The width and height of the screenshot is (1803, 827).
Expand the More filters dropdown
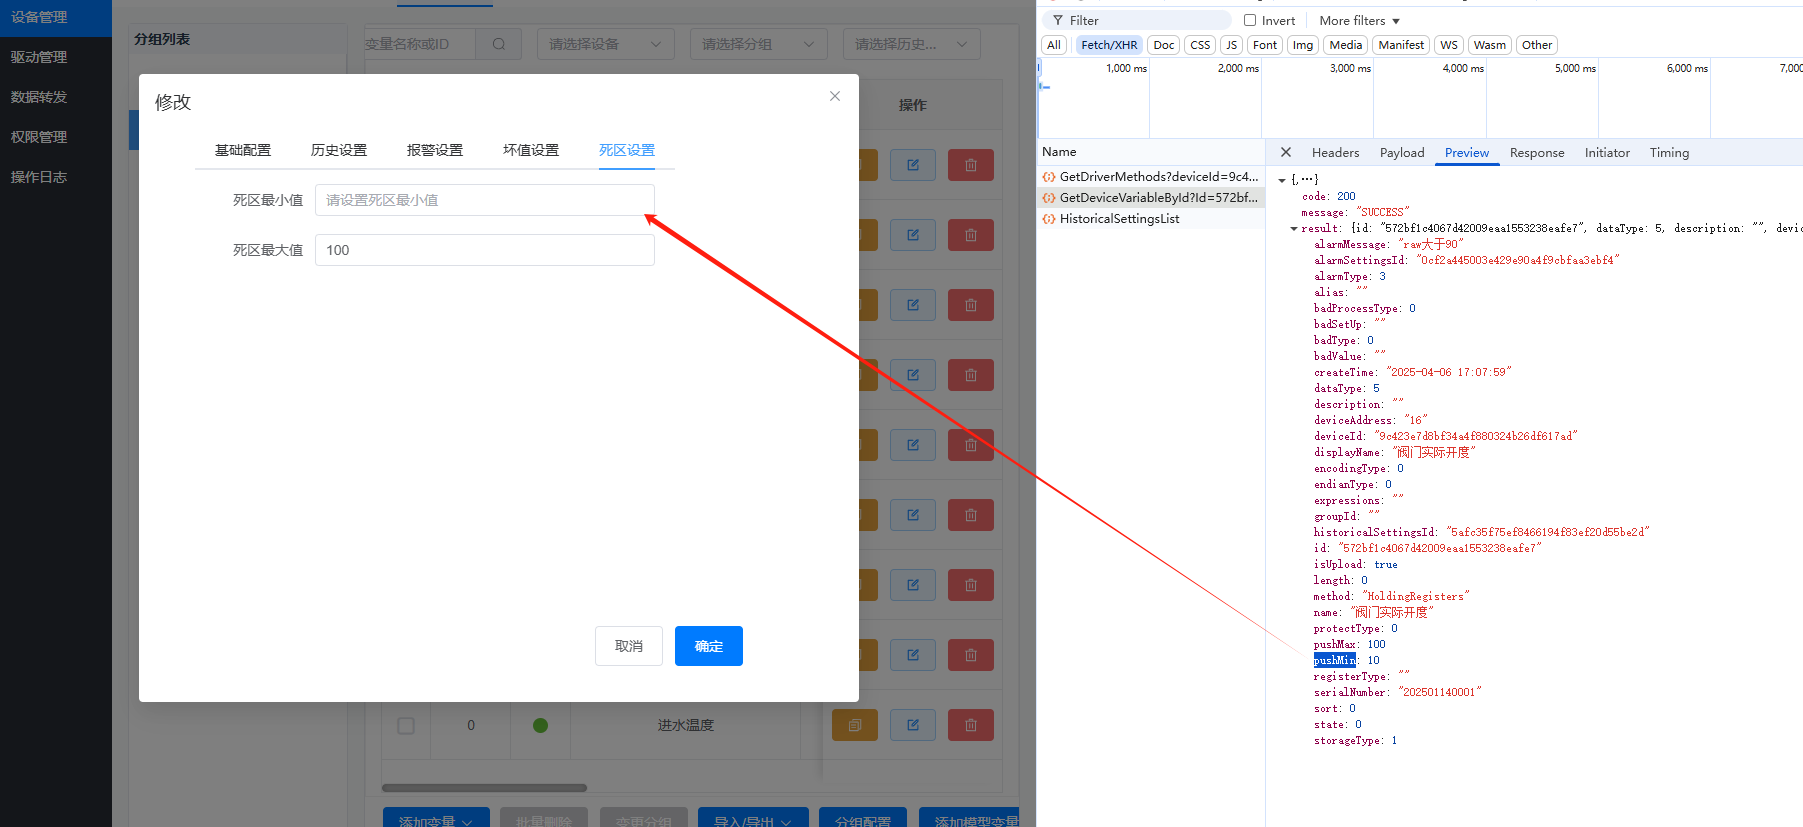[x=1359, y=20]
